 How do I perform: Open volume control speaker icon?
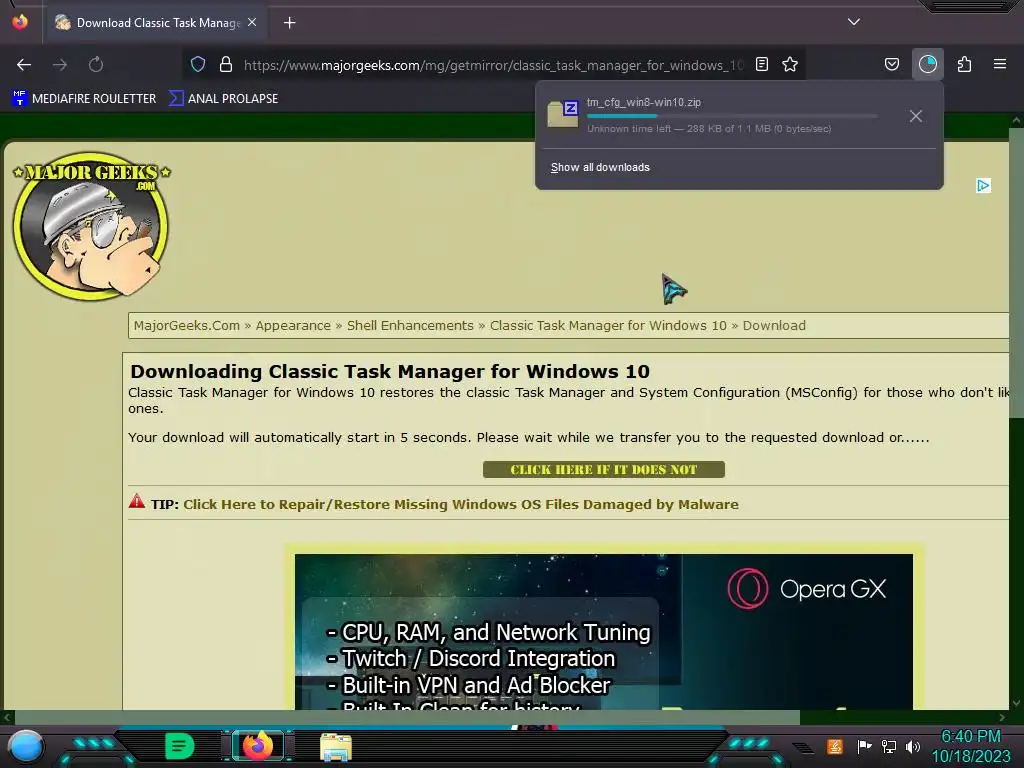tap(913, 746)
